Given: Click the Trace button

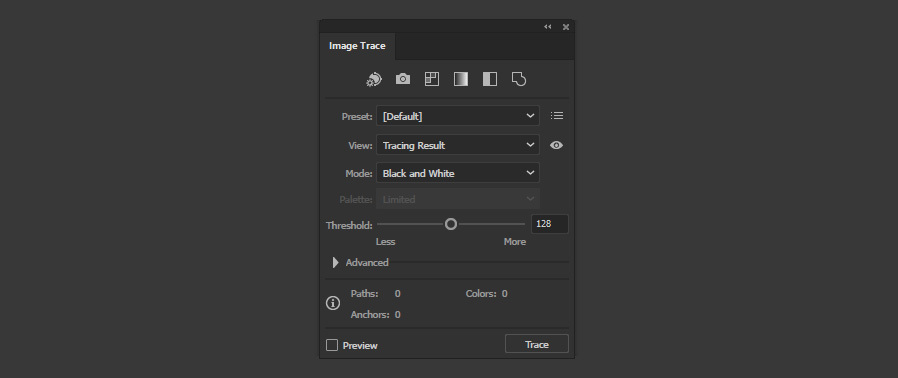Looking at the screenshot, I should point(537,344).
